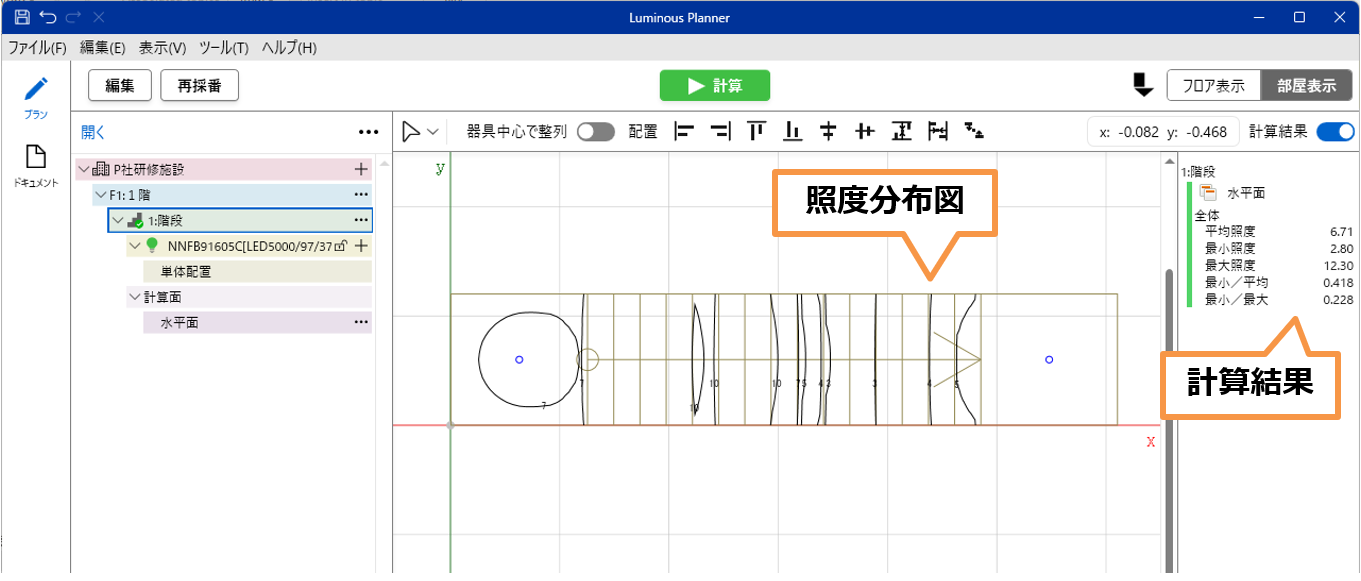The image size is (1361, 581).
Task: Click the align top edges icon
Action: click(x=756, y=131)
